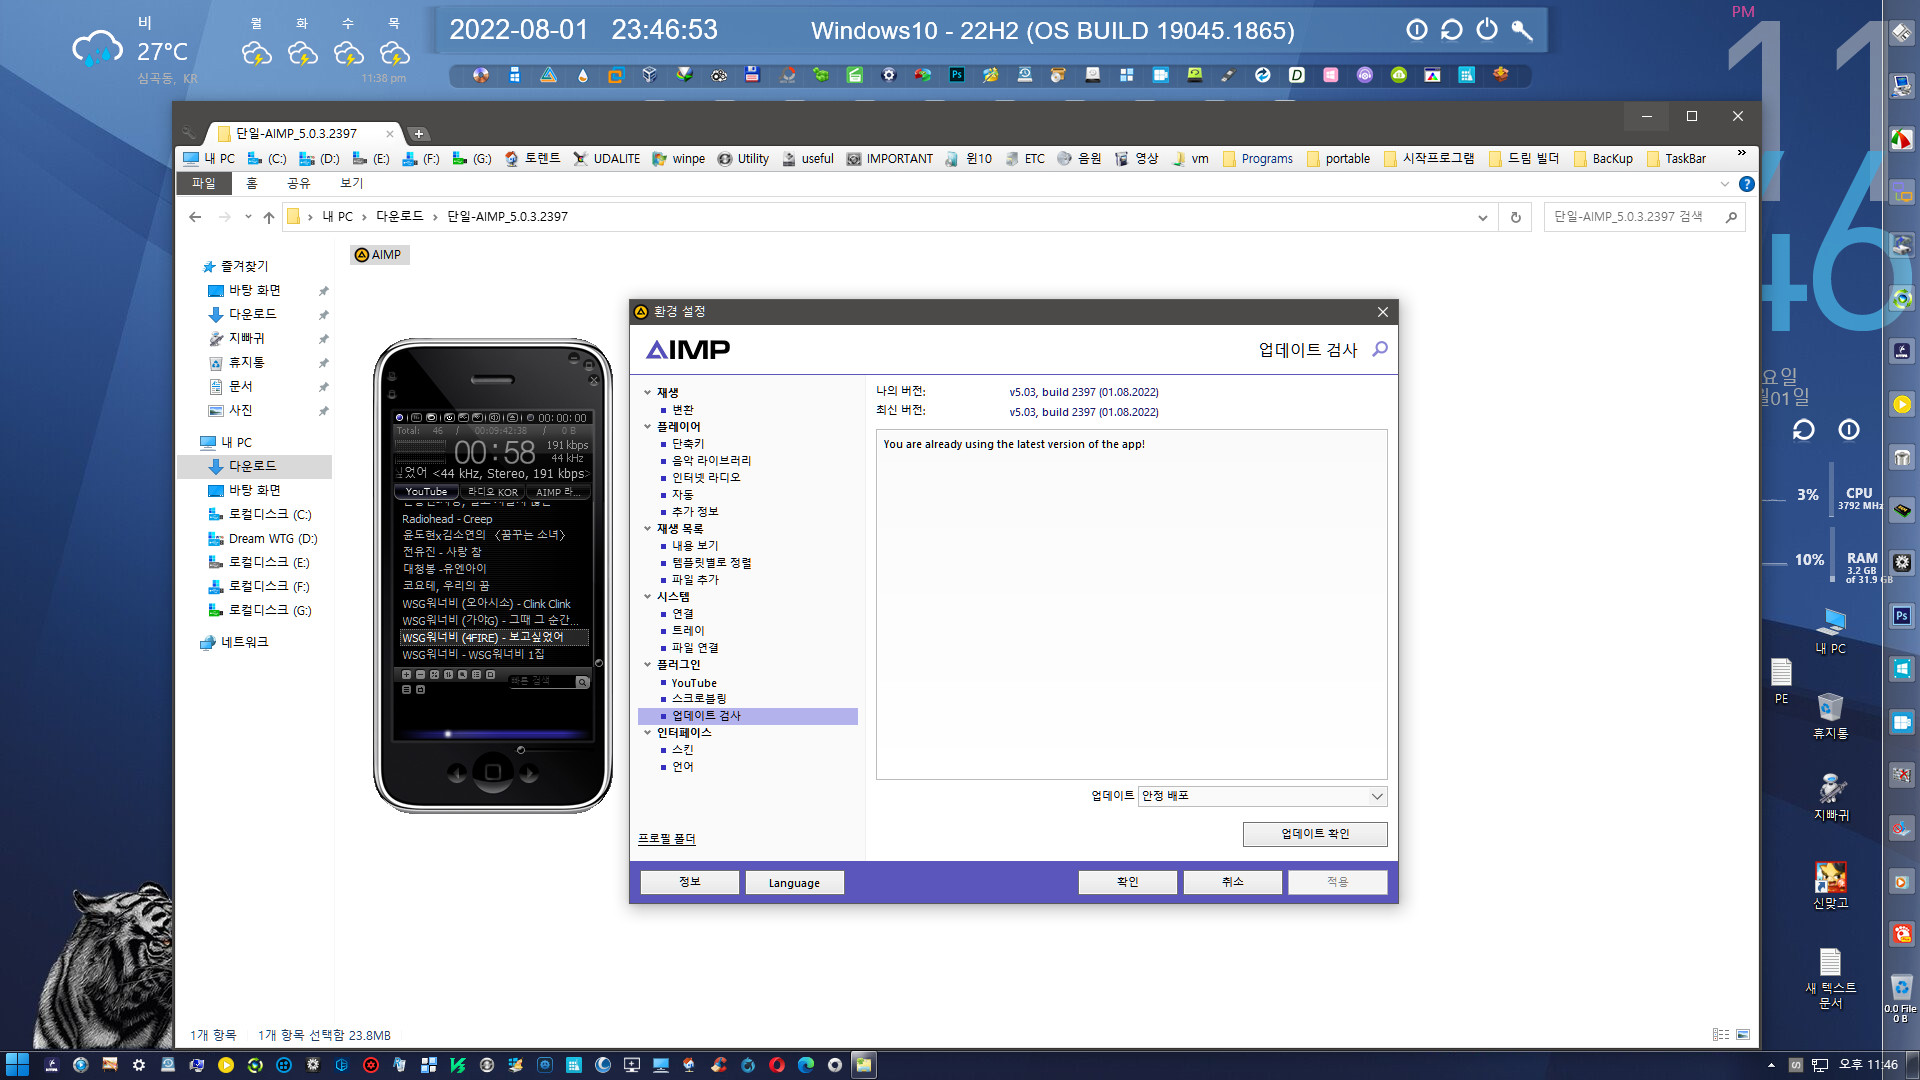Open the 프로필 폴더 link

click(666, 839)
